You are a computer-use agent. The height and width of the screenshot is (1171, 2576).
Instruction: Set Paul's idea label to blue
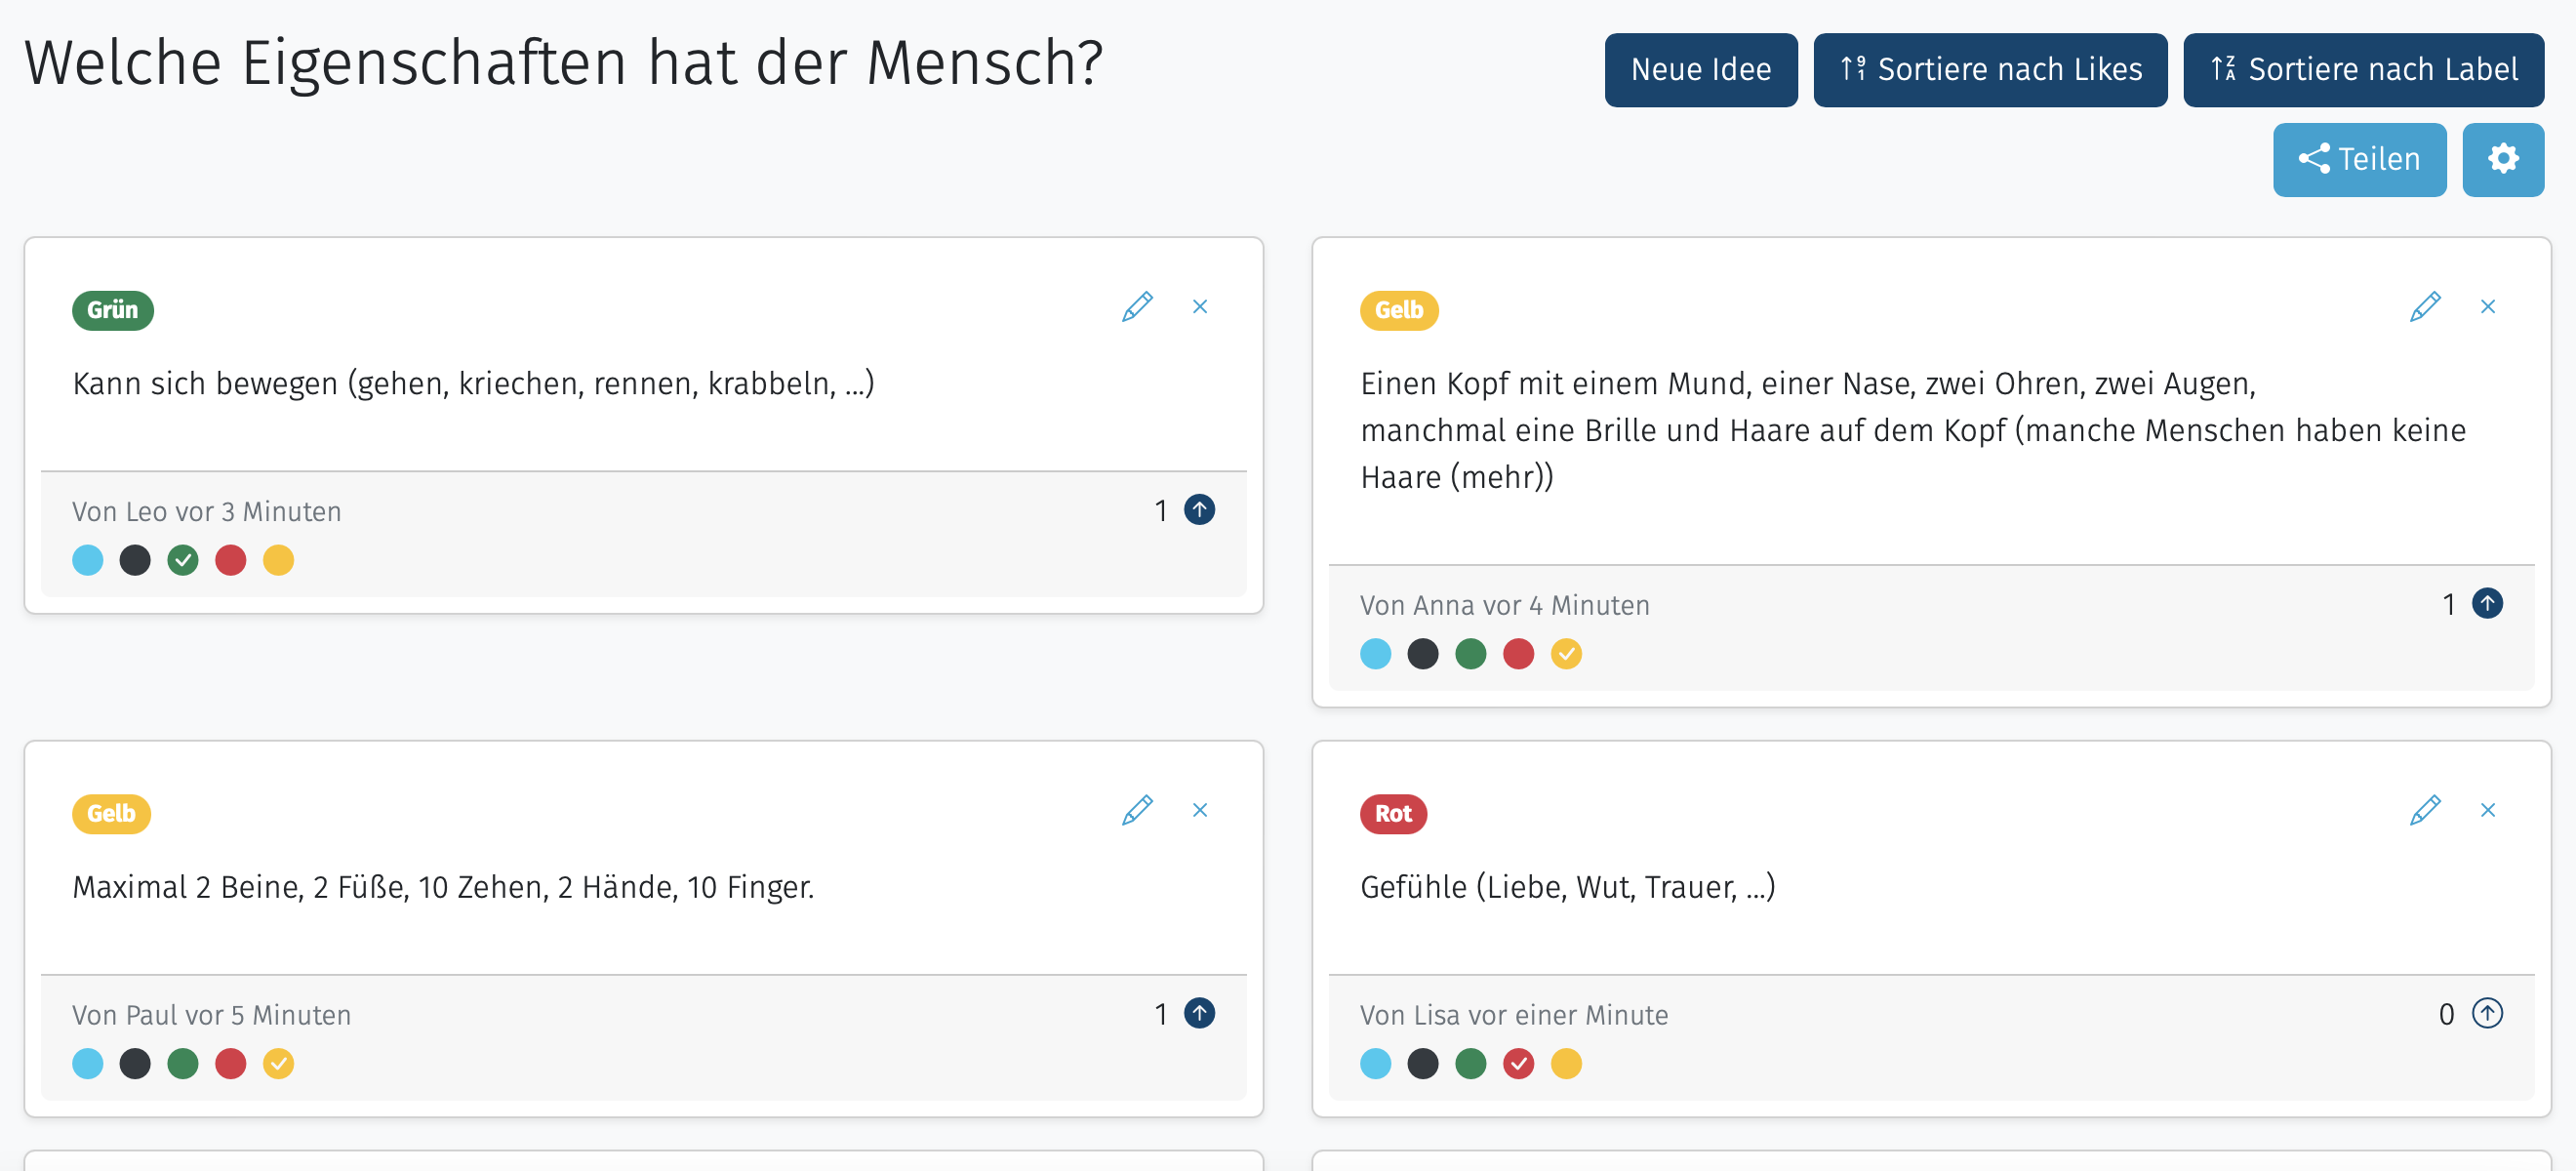pyautogui.click(x=88, y=1064)
